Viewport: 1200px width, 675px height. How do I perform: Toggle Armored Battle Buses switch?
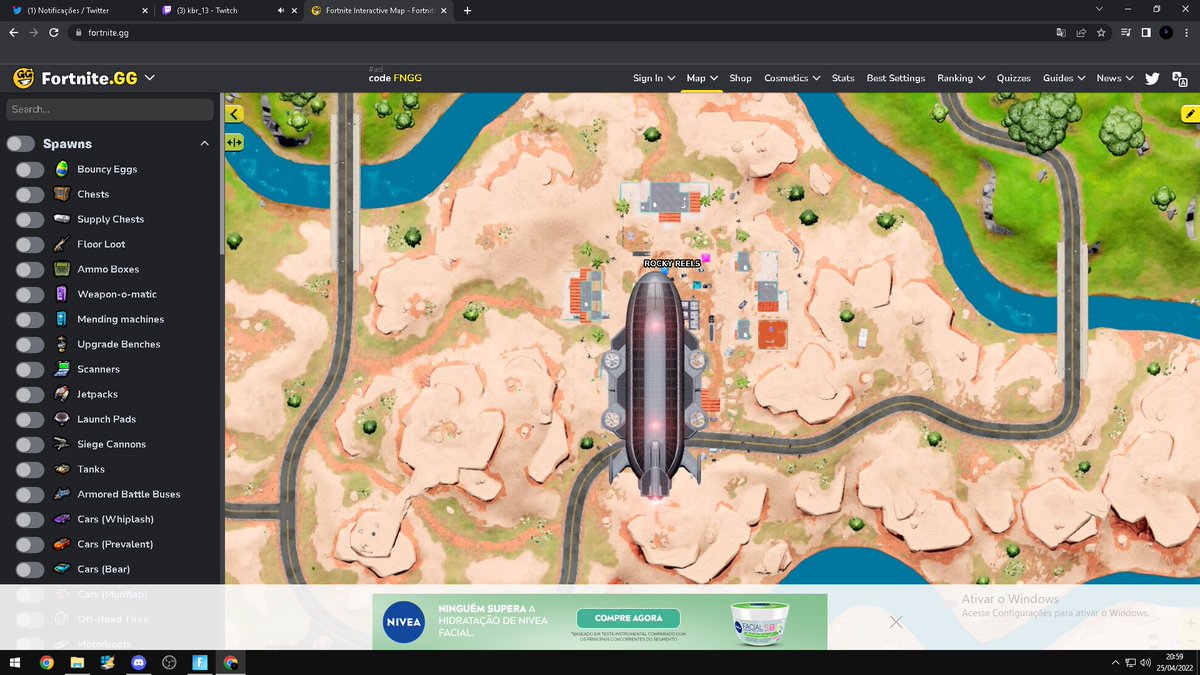click(30, 494)
